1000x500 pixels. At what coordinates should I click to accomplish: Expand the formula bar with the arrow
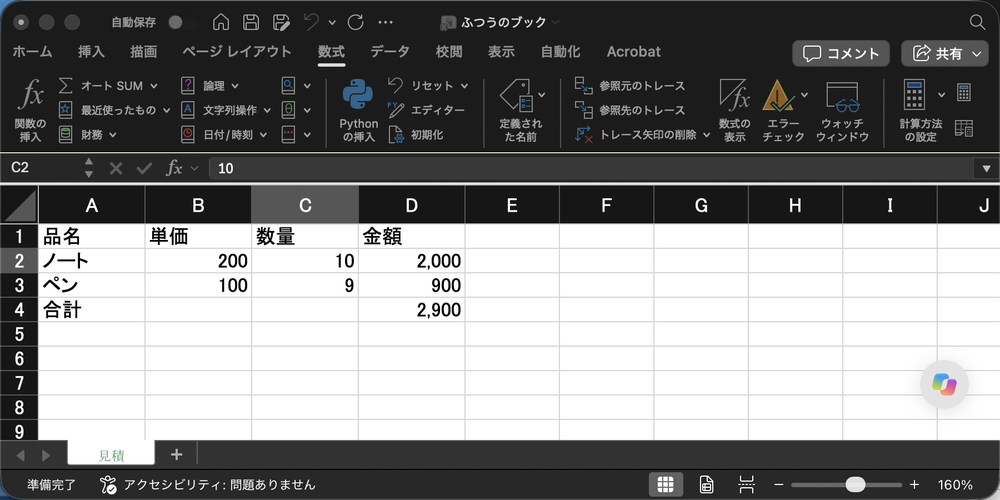click(985, 168)
